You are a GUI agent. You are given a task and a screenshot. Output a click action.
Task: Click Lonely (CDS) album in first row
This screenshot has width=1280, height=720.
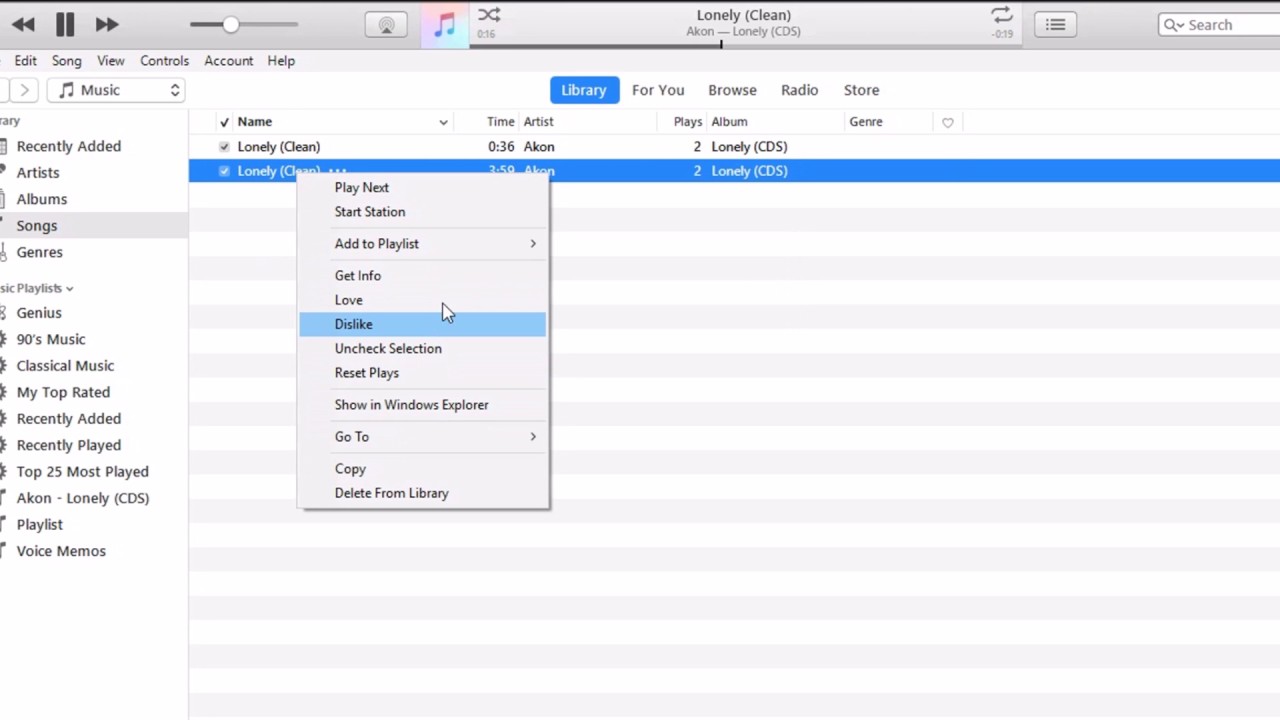pyautogui.click(x=749, y=147)
